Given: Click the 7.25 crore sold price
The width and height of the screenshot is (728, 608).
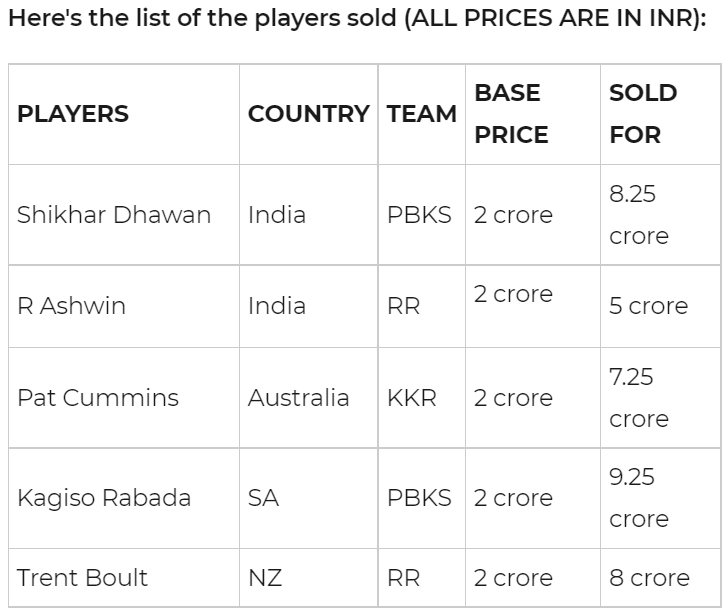Looking at the screenshot, I should 638,398.
